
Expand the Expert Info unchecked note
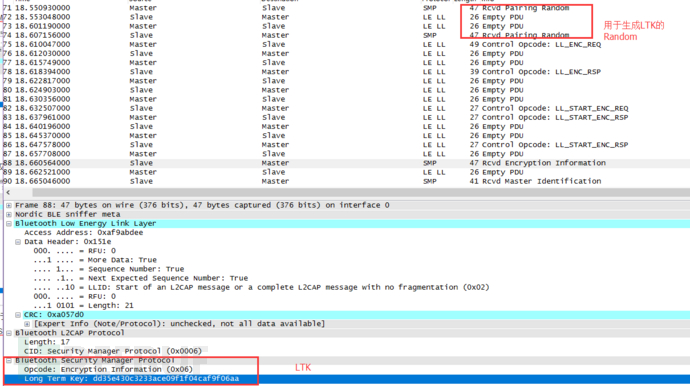(27, 324)
